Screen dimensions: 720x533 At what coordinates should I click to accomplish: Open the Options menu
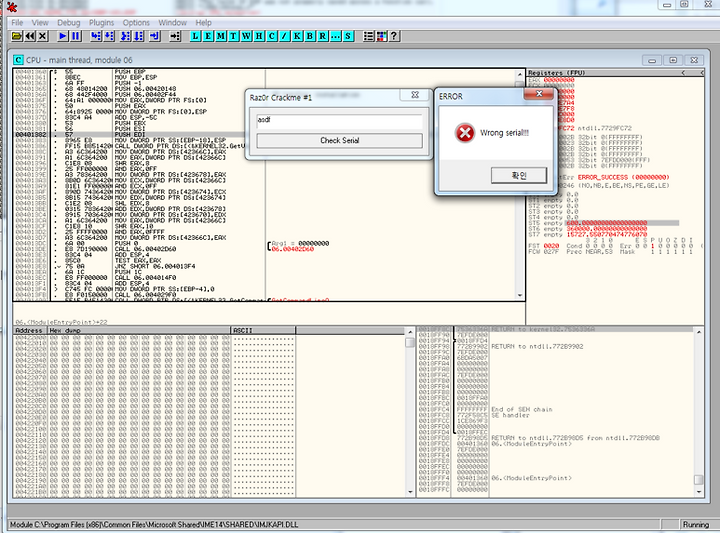point(136,22)
